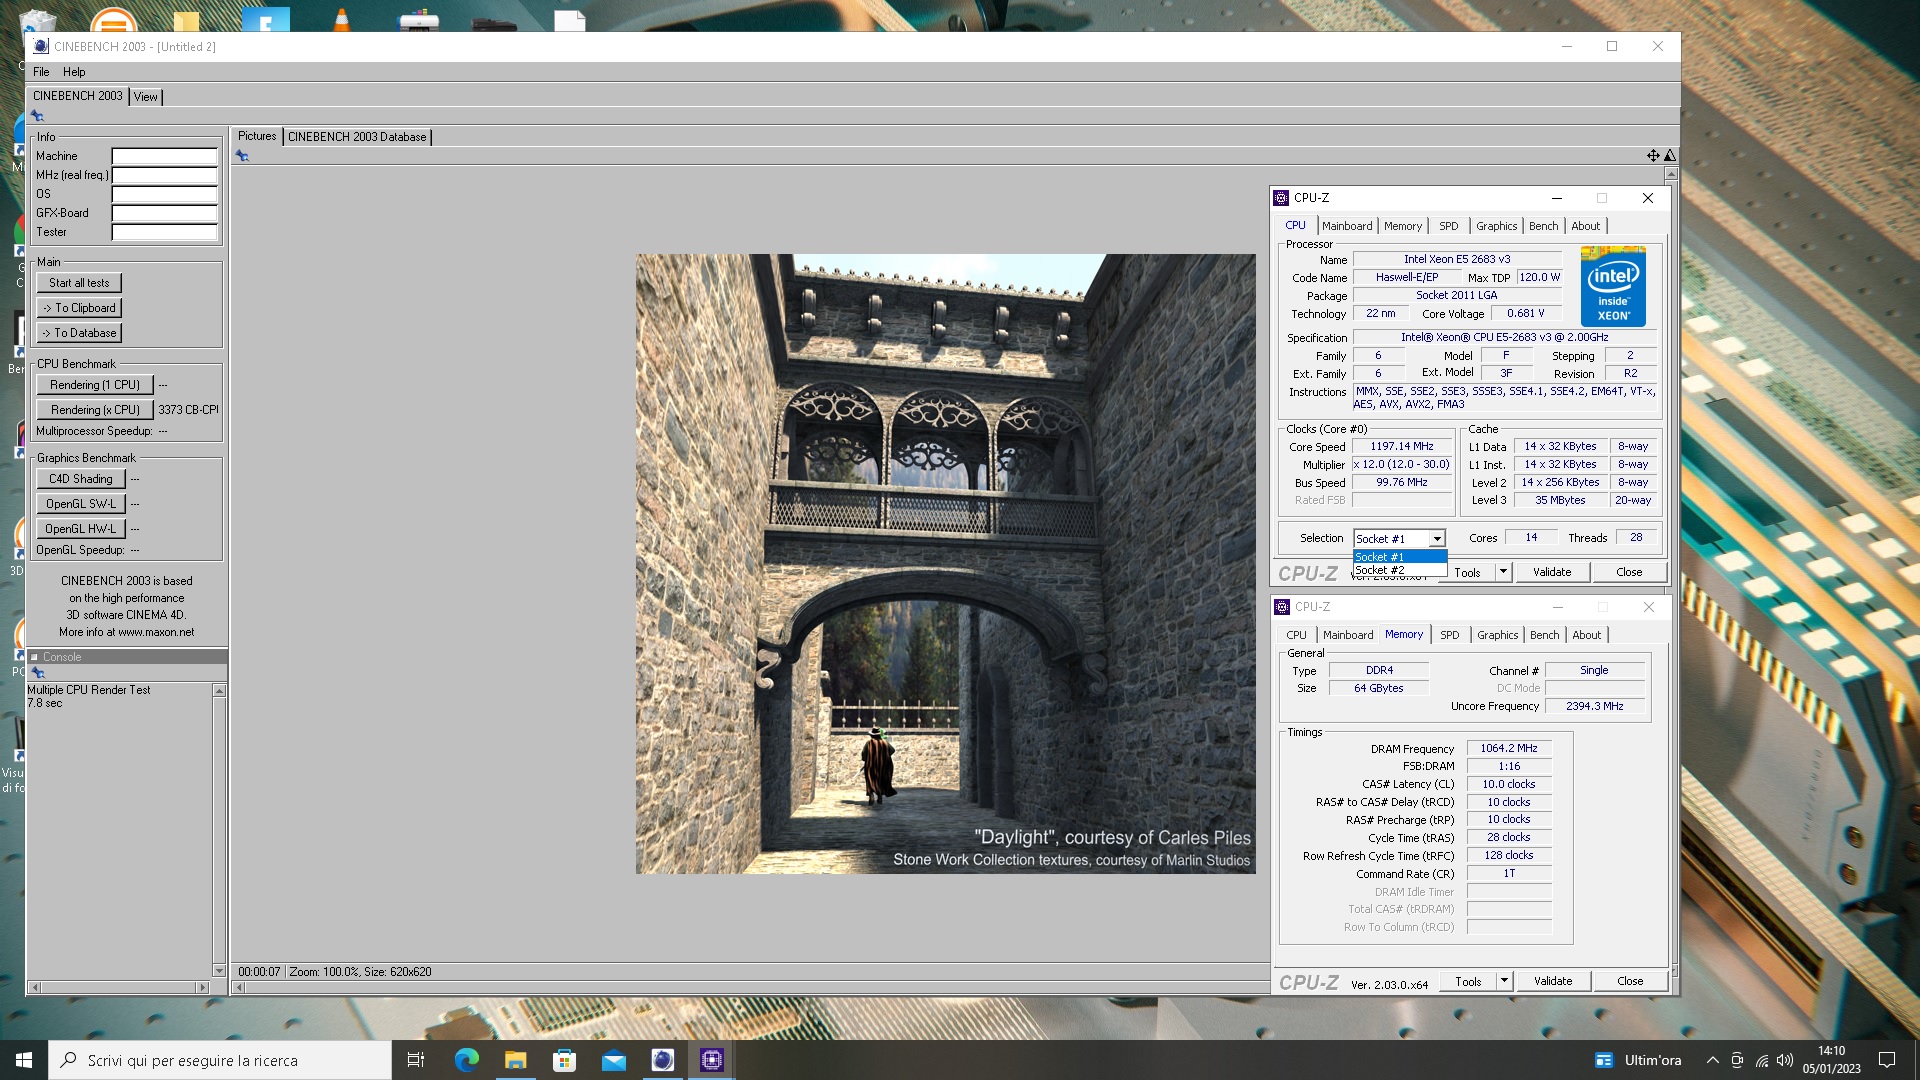Open the Selection socket combo box arrow

[1437, 539]
